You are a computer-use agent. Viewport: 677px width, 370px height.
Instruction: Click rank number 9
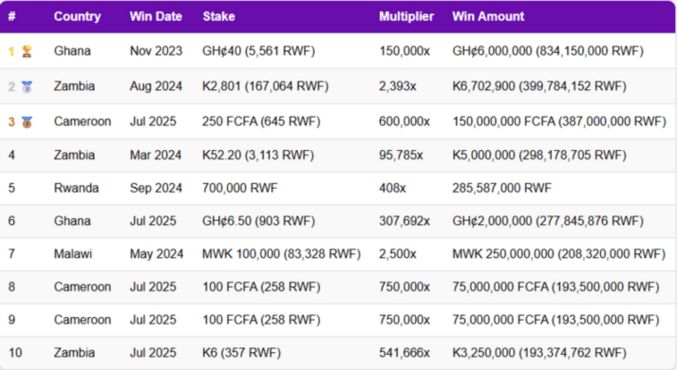point(12,319)
